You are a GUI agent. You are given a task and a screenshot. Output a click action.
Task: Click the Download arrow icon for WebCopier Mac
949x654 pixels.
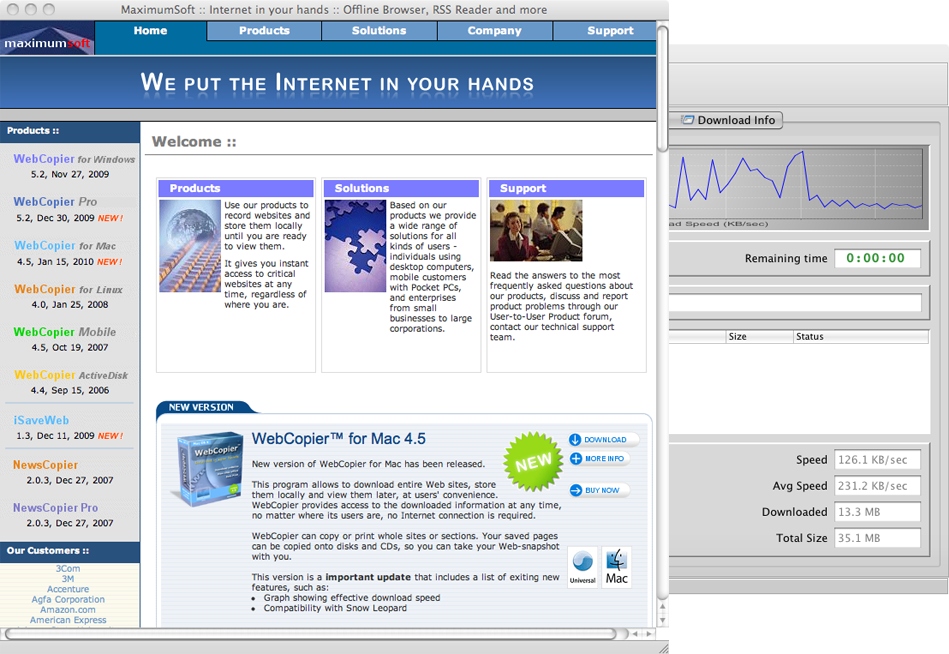click(575, 440)
